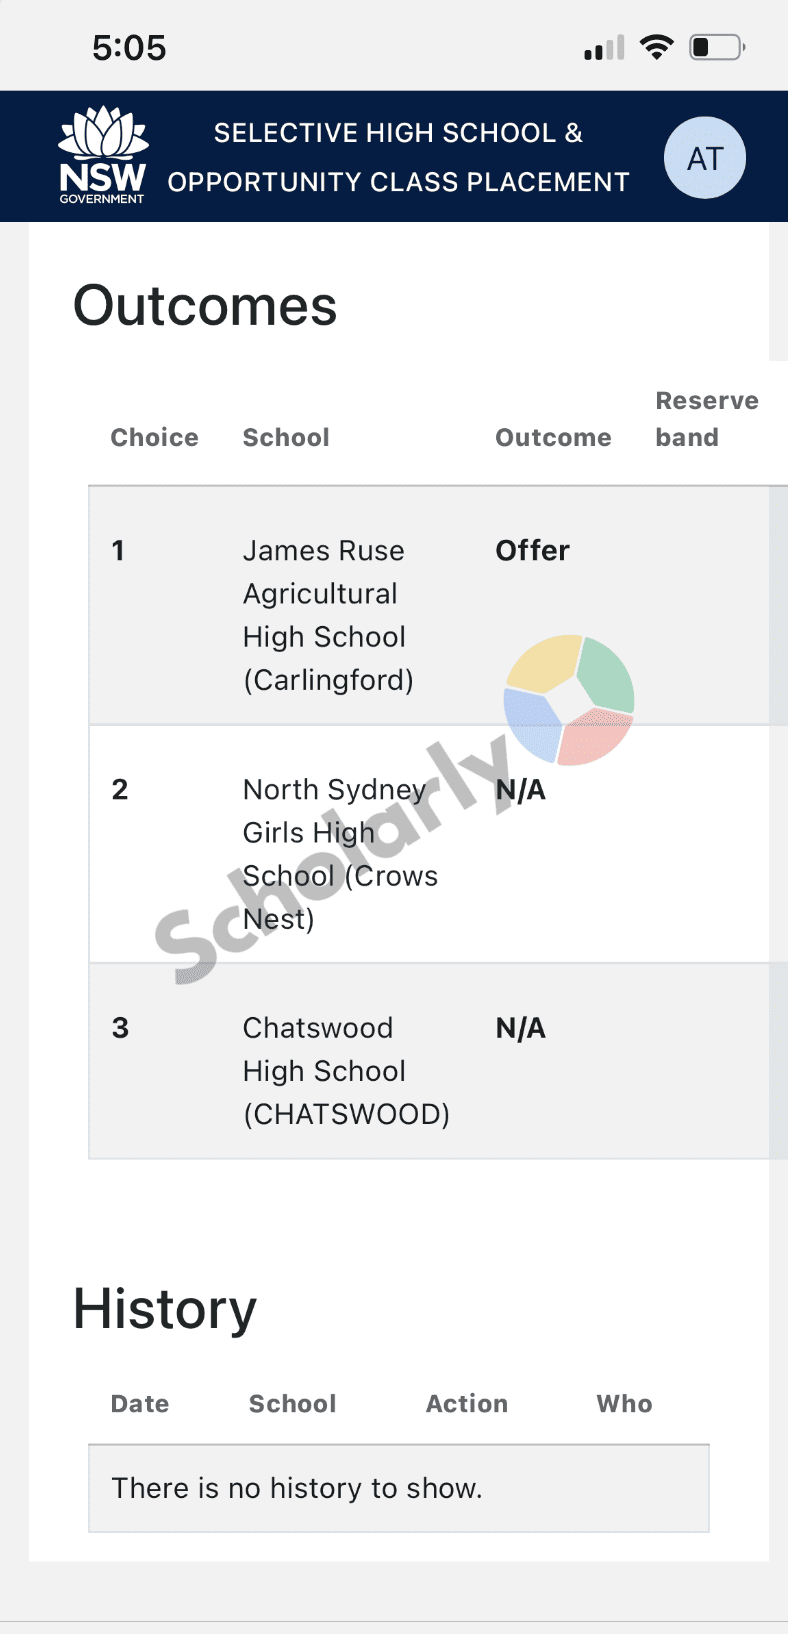This screenshot has height=1634, width=788.
Task: Open the AT user avatar menu
Action: pos(705,158)
